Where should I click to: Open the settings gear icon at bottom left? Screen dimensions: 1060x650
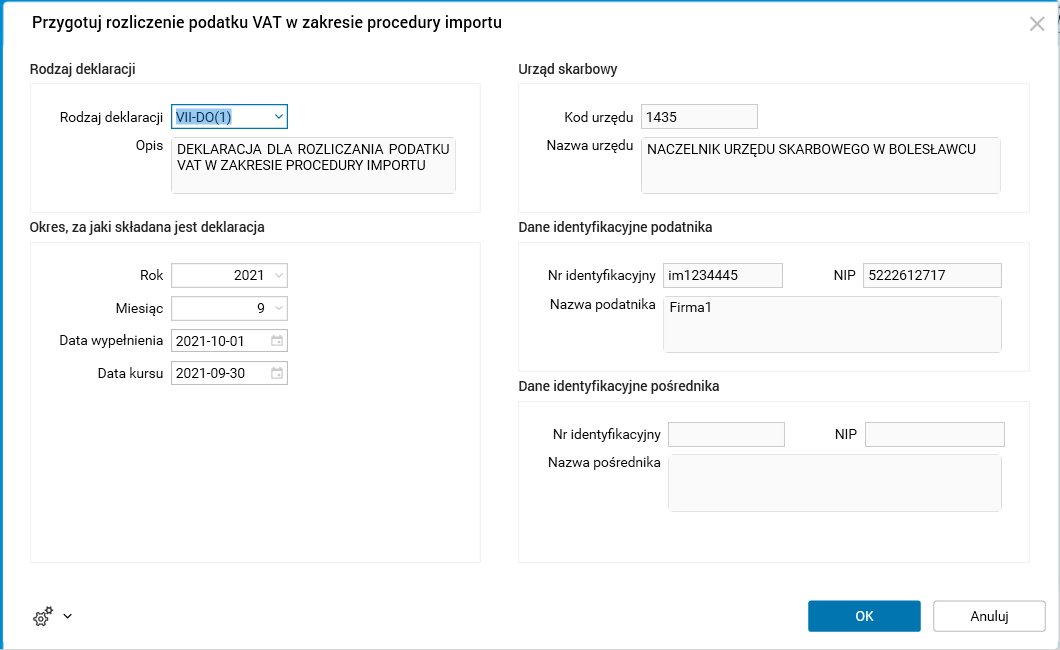(43, 616)
